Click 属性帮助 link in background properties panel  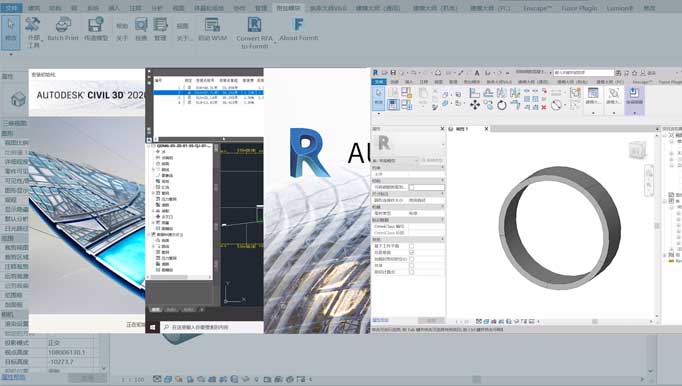(13, 377)
